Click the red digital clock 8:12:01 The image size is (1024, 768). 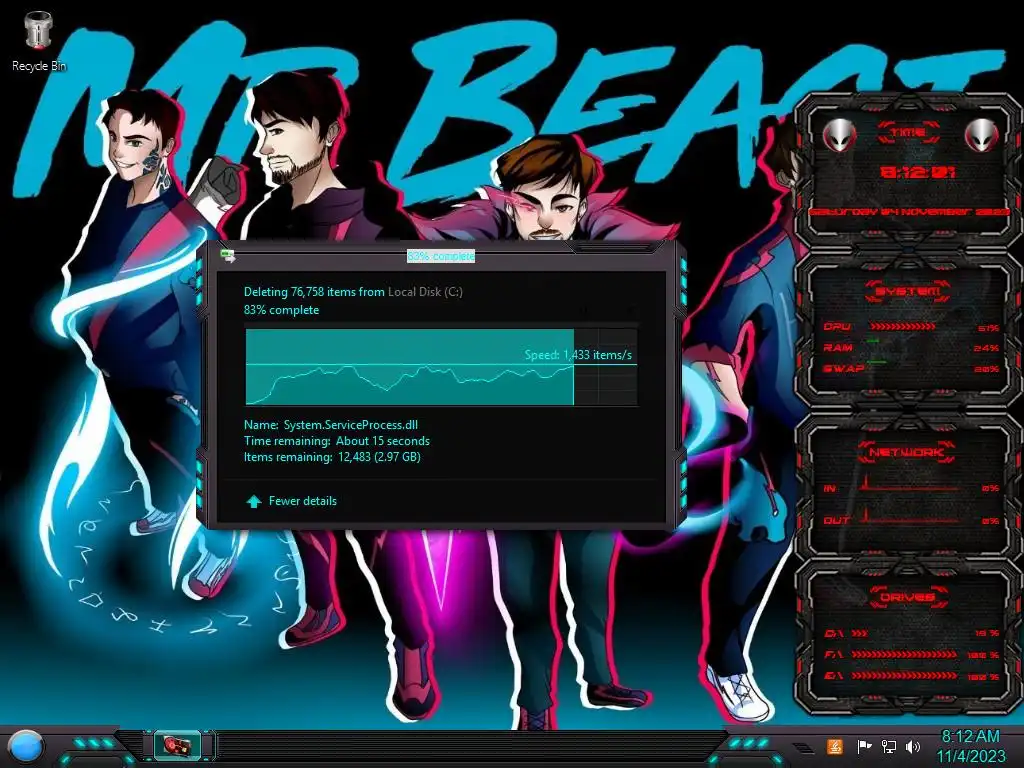(x=918, y=172)
